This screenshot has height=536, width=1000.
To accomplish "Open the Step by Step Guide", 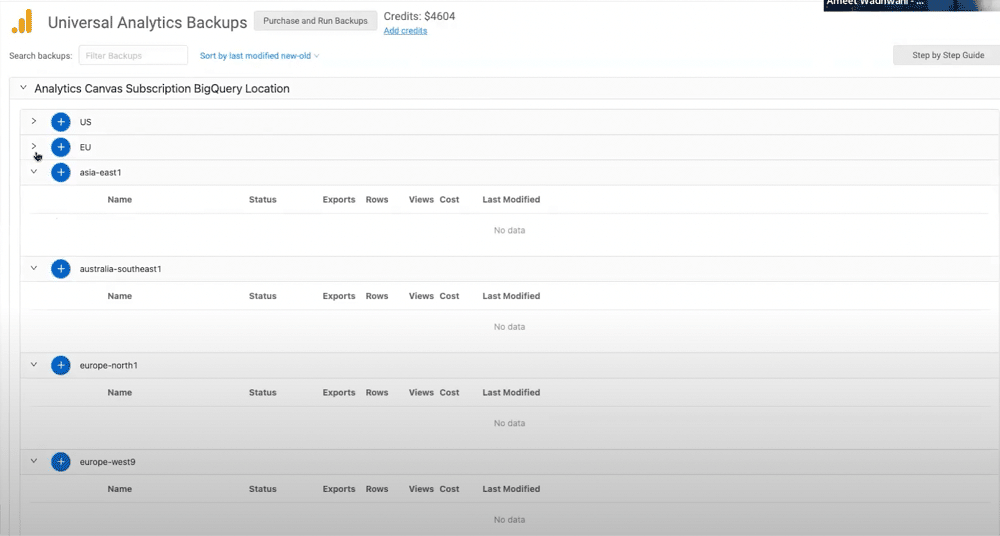I will [x=948, y=56].
